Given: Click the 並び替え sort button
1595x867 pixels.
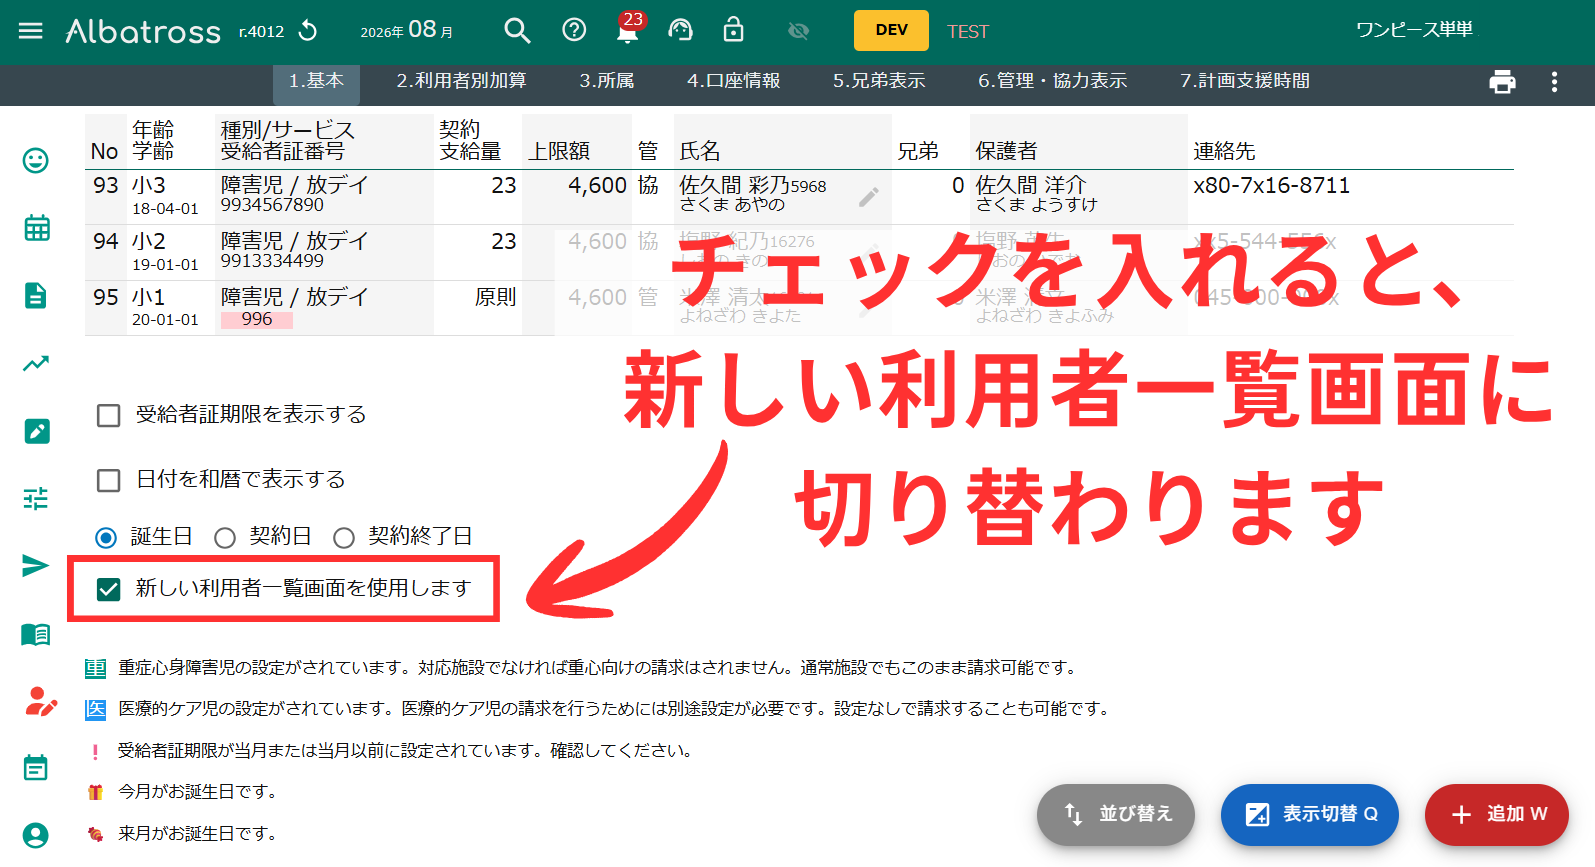Looking at the screenshot, I should (x=1116, y=814).
